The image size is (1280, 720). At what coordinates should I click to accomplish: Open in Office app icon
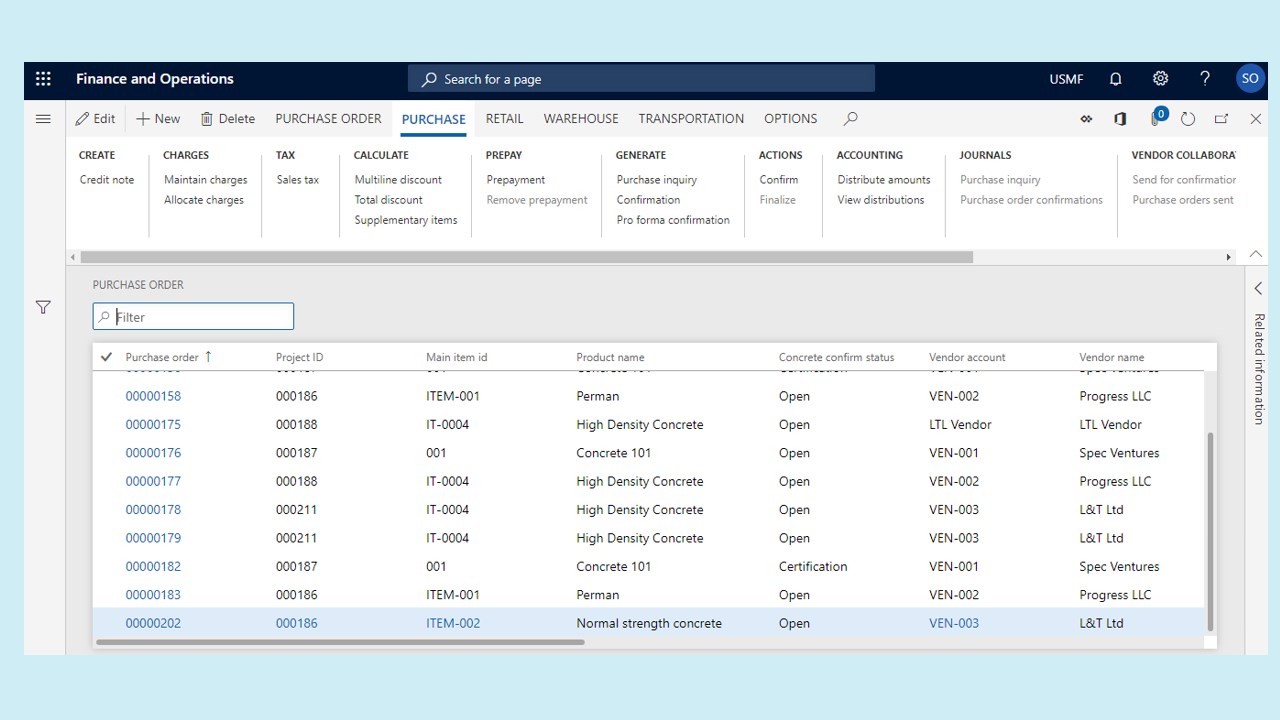click(x=1120, y=119)
